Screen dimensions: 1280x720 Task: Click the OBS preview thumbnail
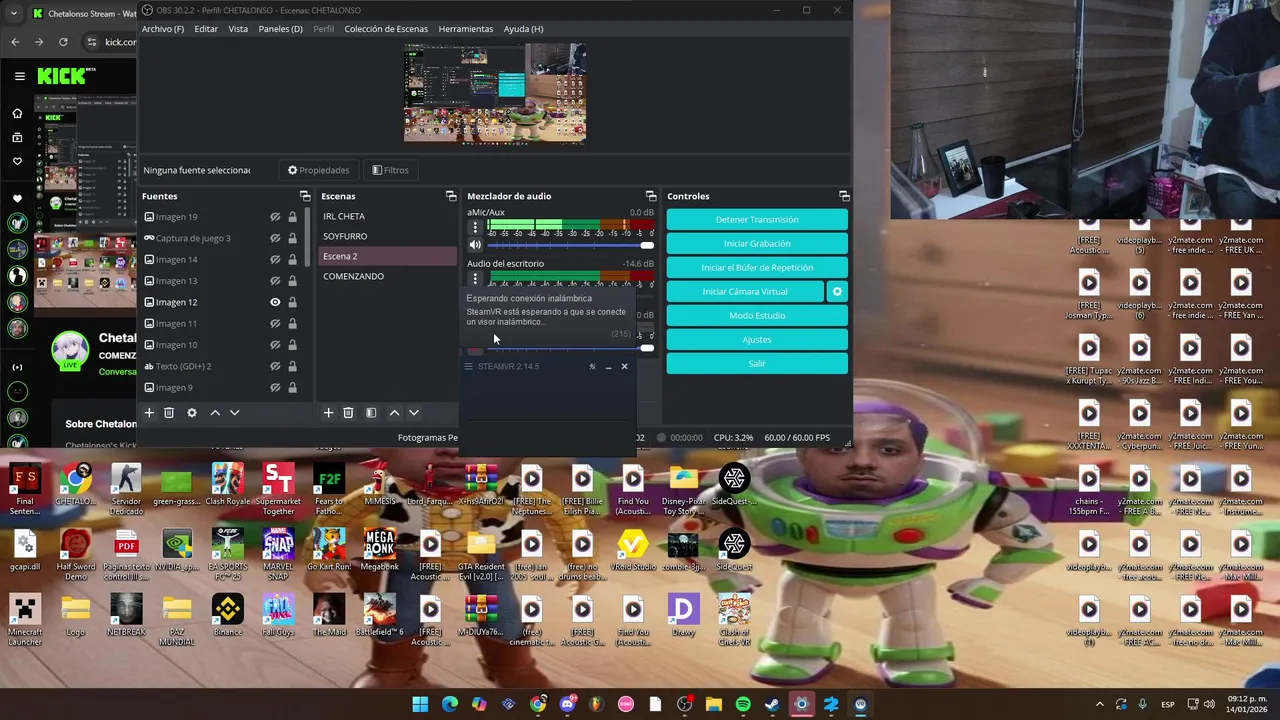pos(495,93)
